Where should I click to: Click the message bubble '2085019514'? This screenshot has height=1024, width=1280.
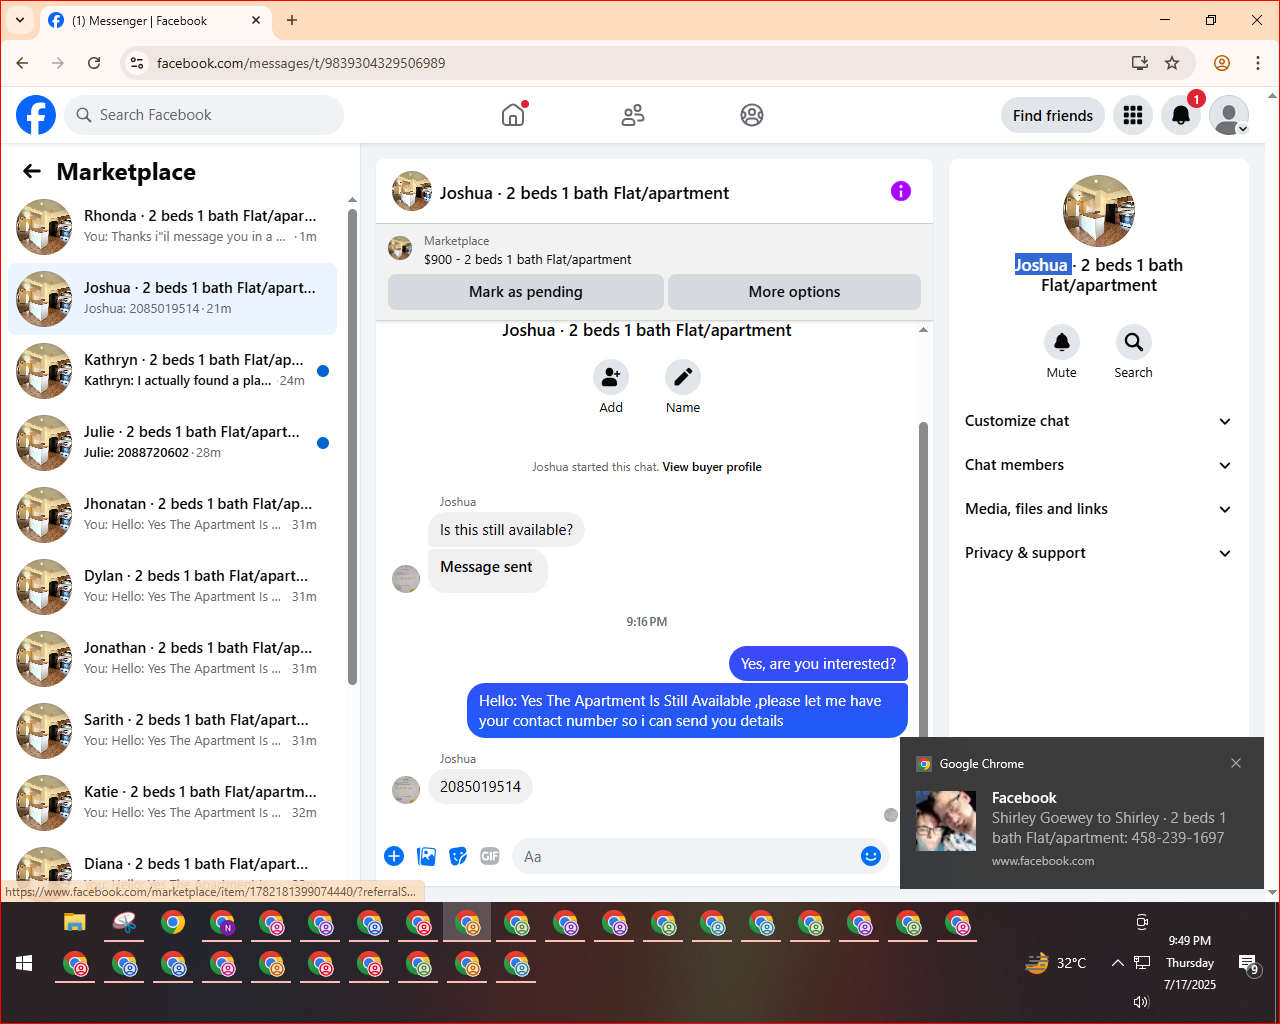pyautogui.click(x=481, y=787)
